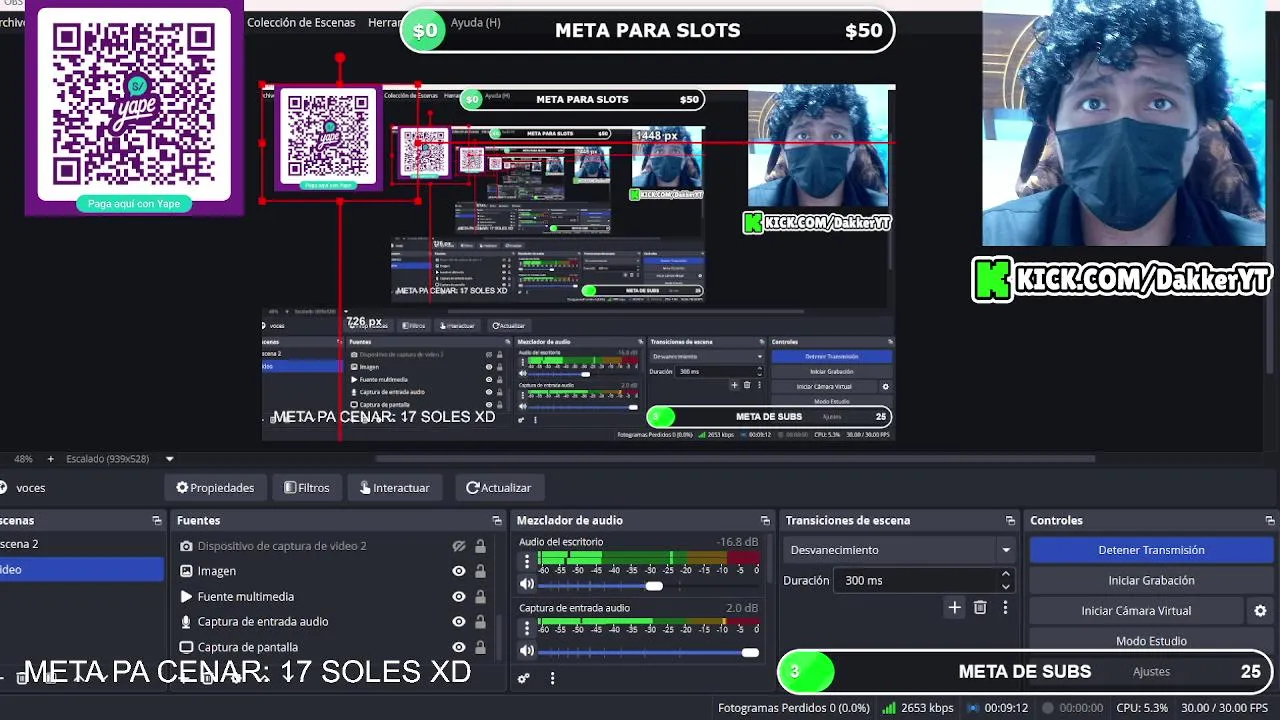Hide the Fuente multimedia source
The image size is (1280, 720).
[x=459, y=596]
